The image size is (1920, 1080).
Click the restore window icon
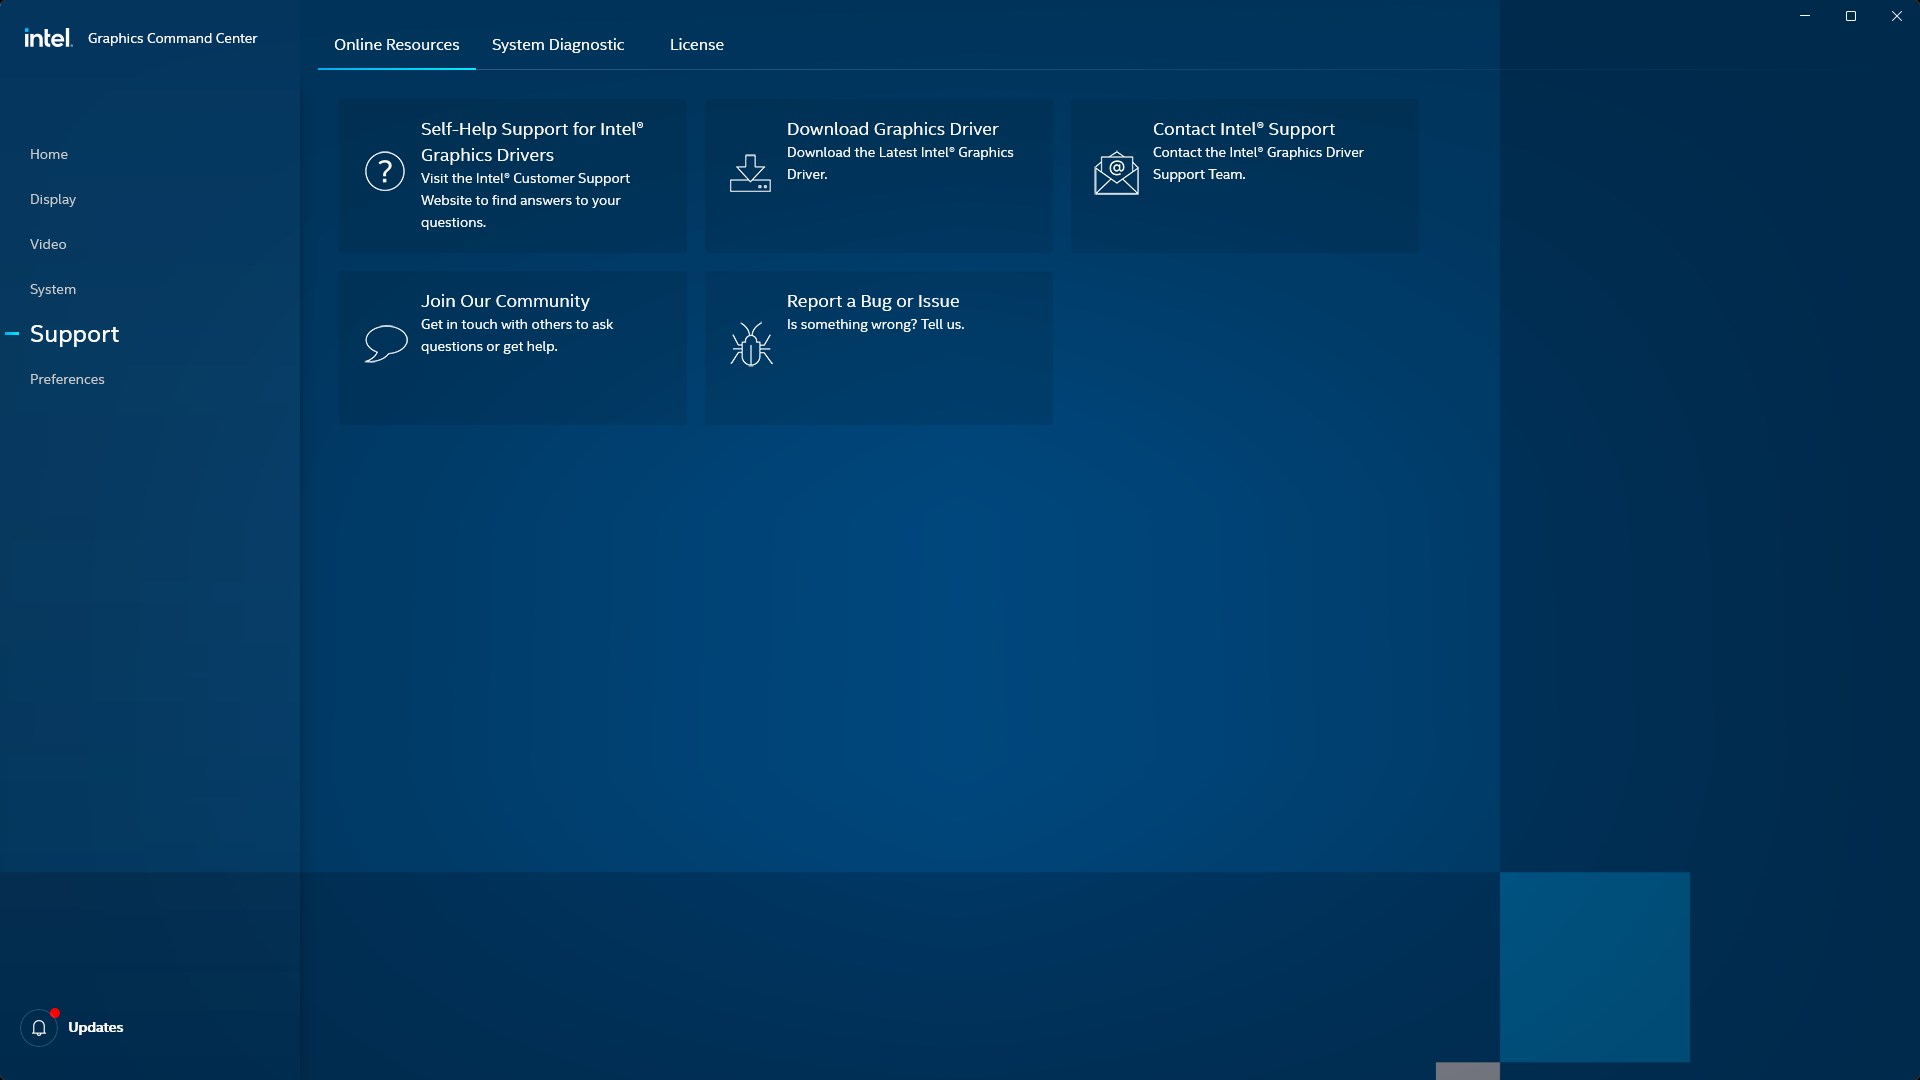click(x=1851, y=15)
